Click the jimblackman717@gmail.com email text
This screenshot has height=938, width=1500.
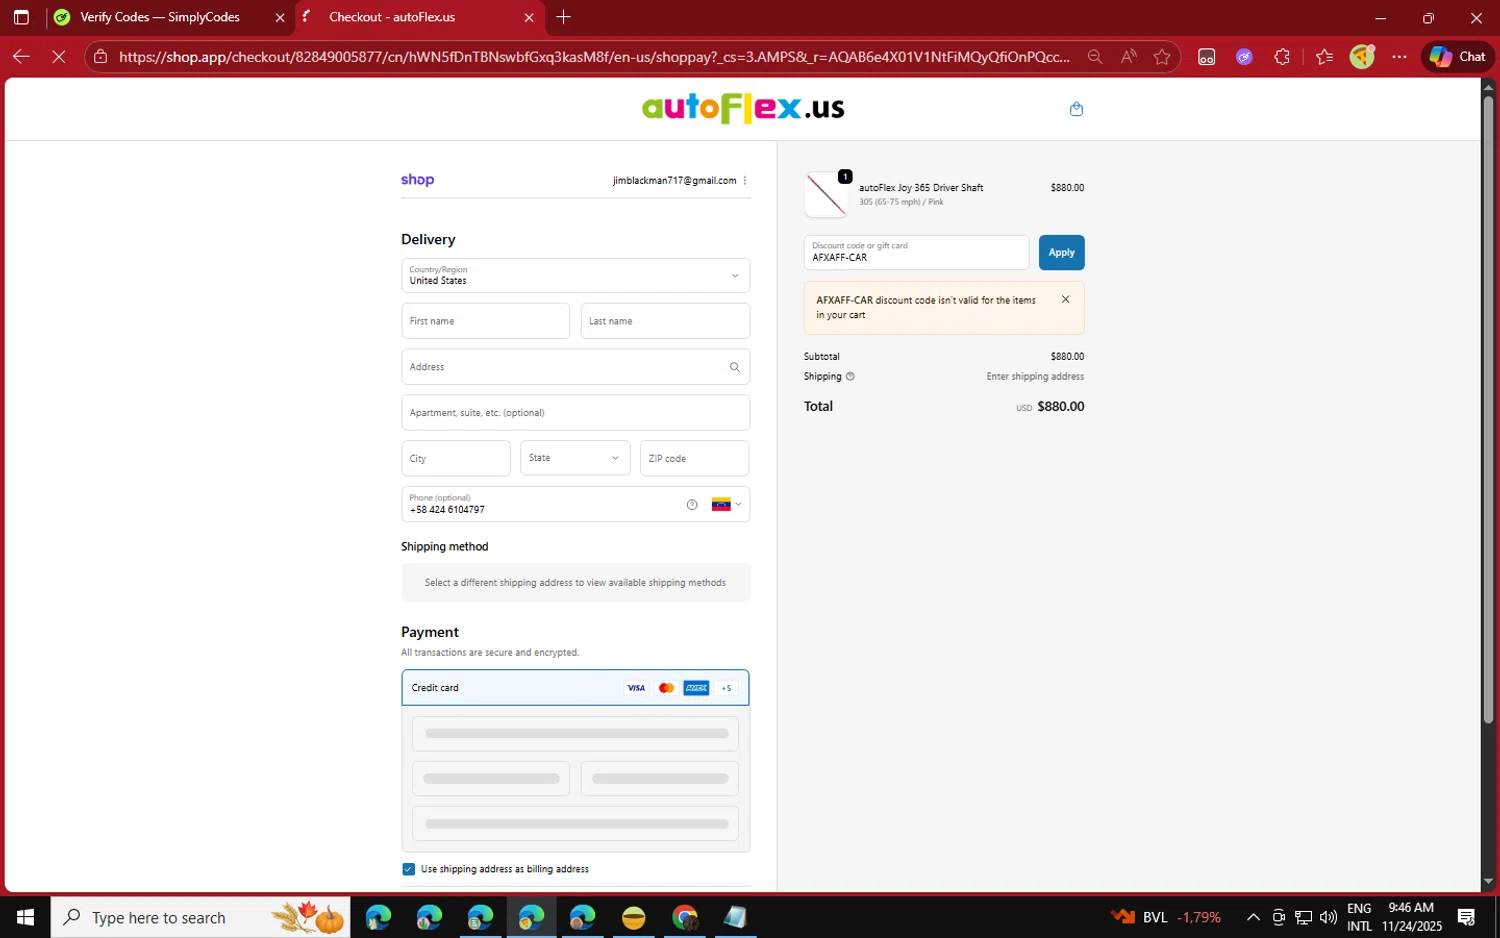pos(674,181)
